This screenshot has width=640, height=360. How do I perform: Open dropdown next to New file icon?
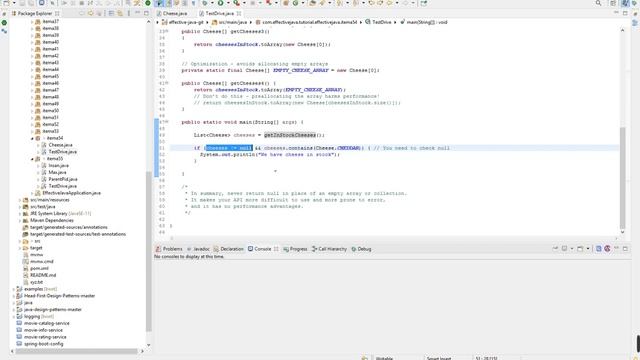click(x=14, y=3)
